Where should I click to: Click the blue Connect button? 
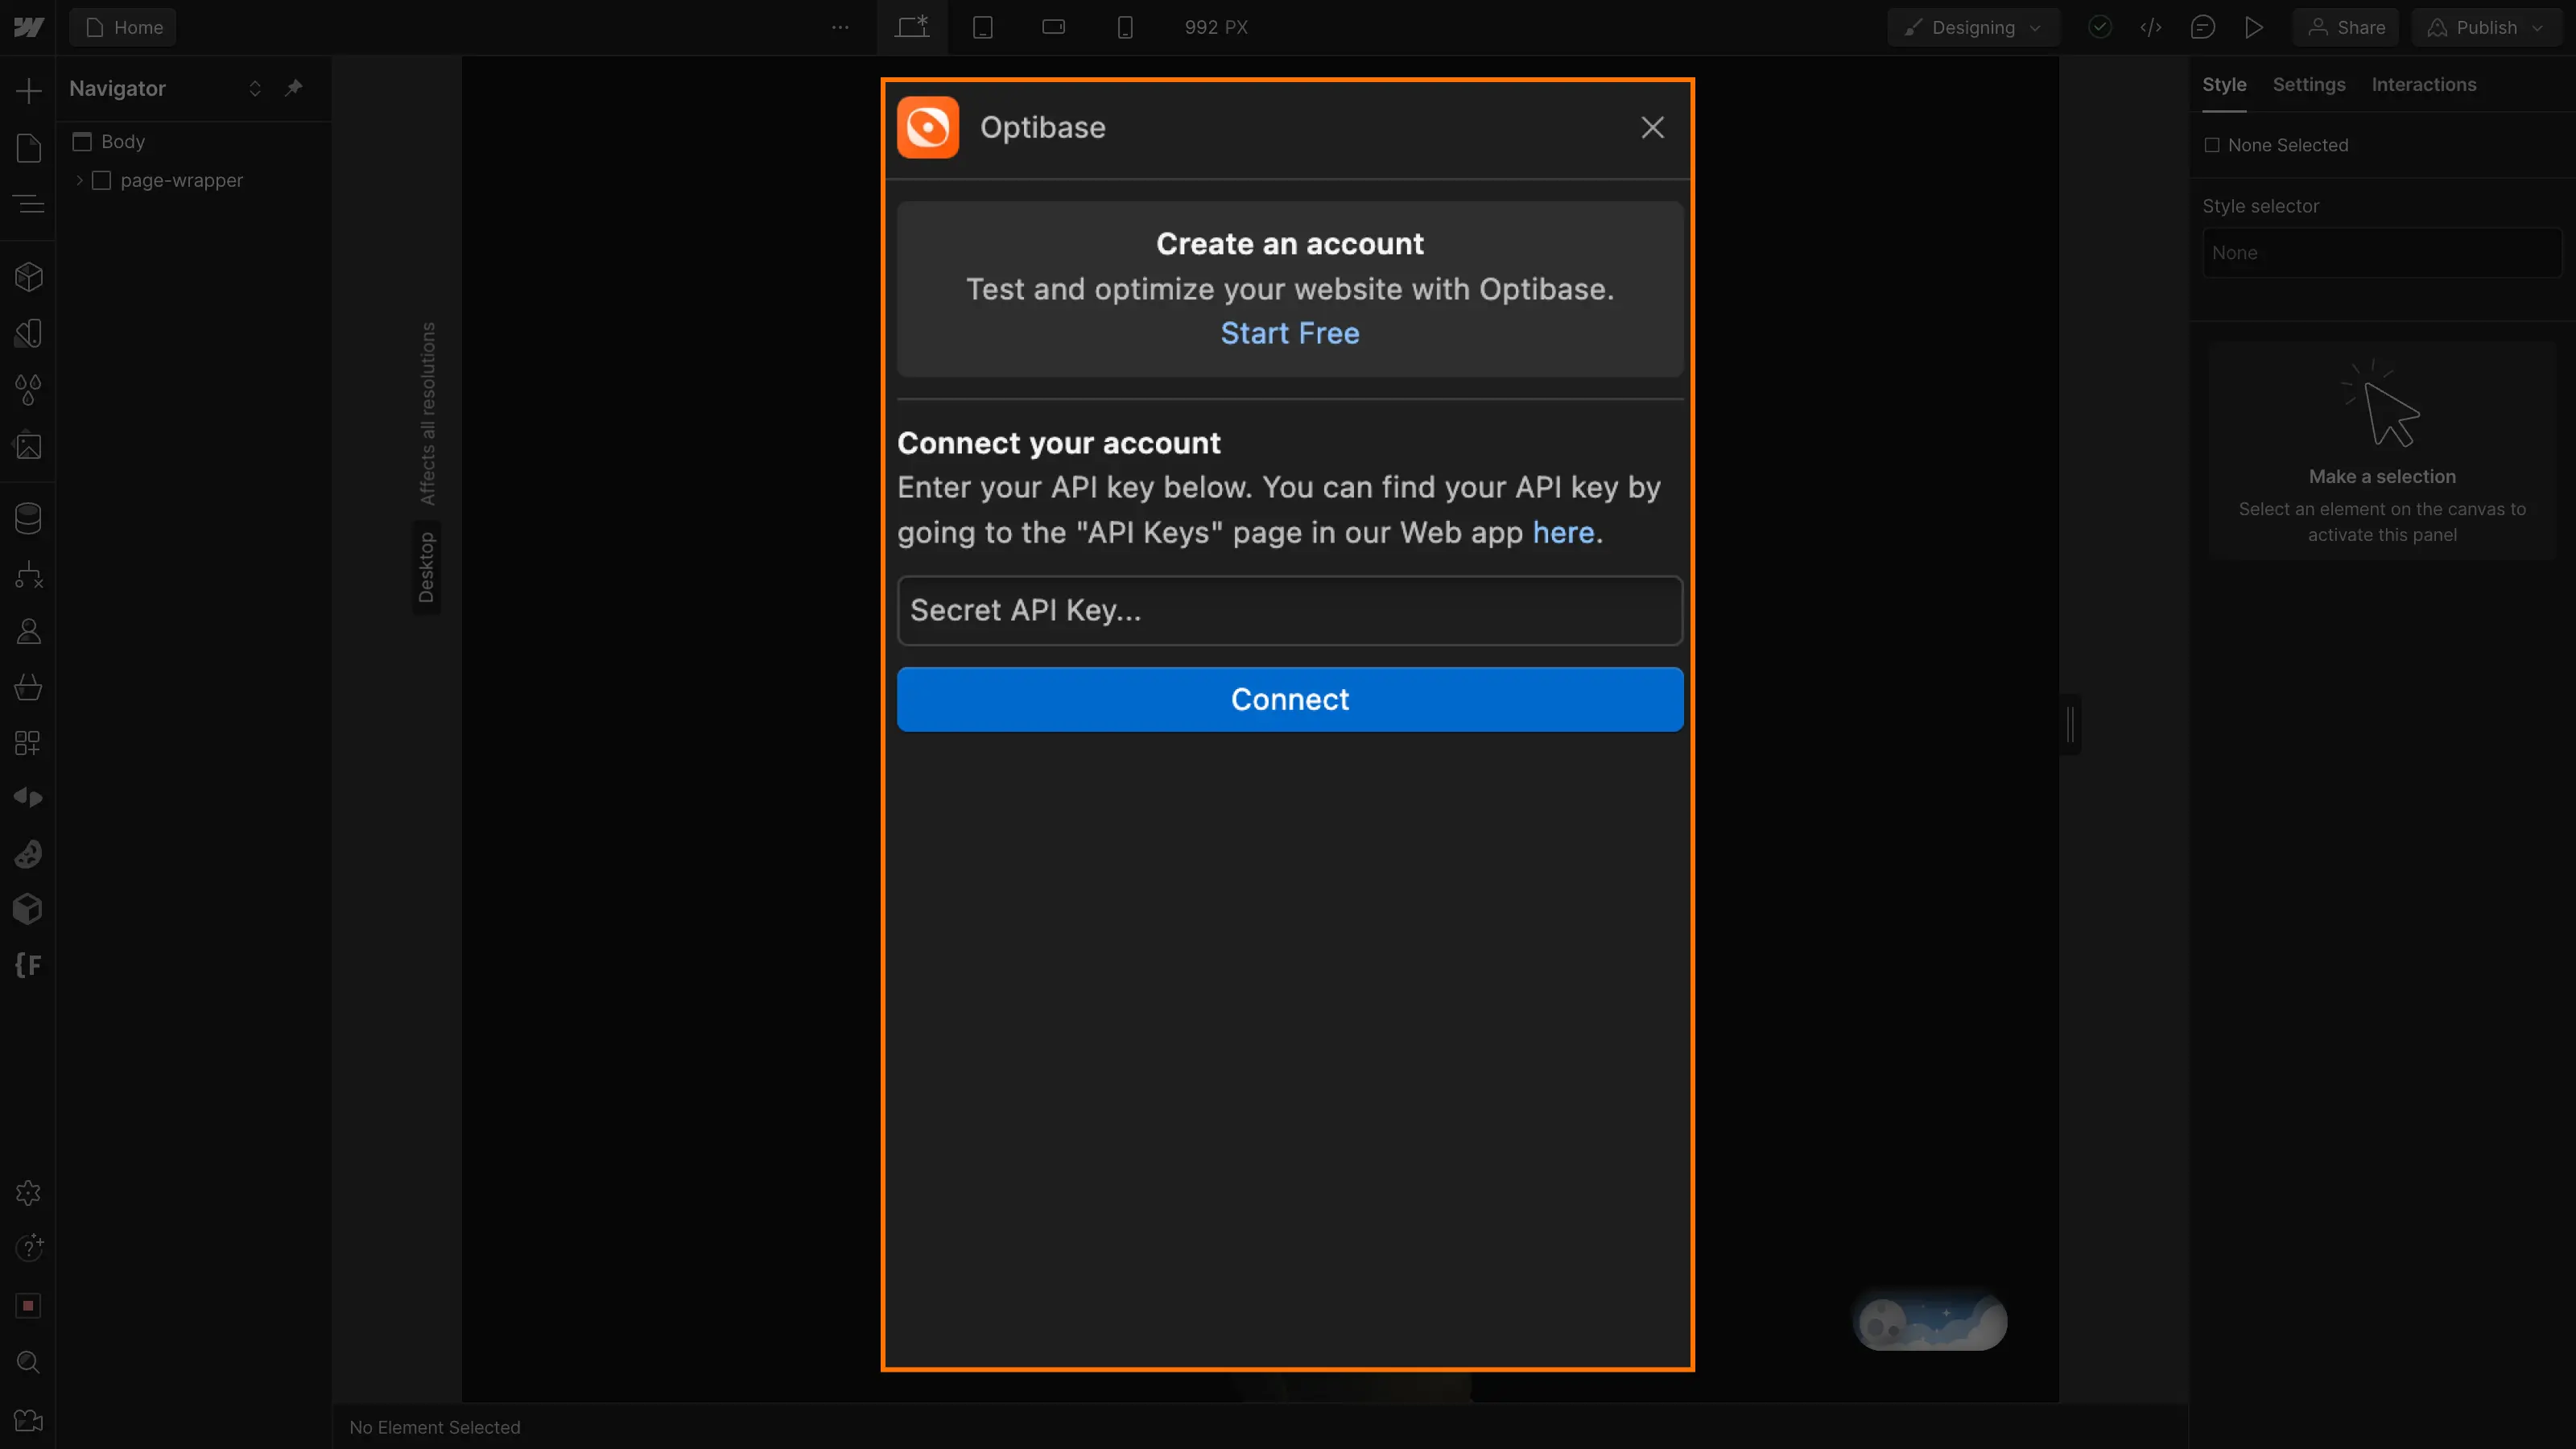tap(1290, 697)
